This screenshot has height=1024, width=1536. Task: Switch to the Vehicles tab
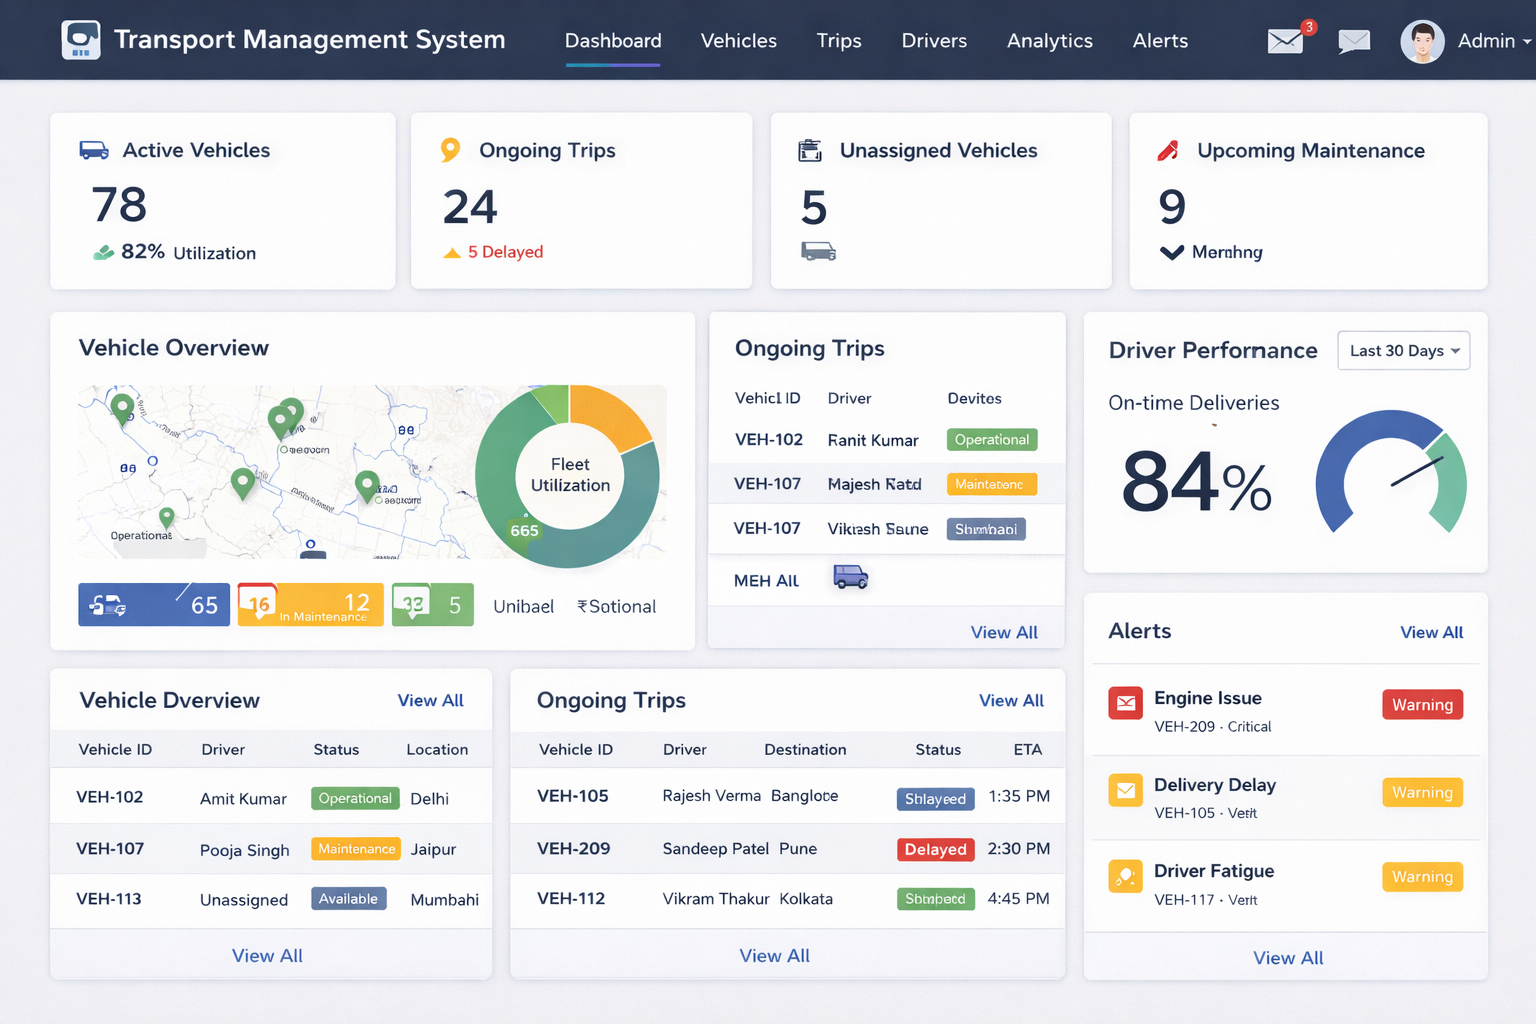(x=738, y=41)
